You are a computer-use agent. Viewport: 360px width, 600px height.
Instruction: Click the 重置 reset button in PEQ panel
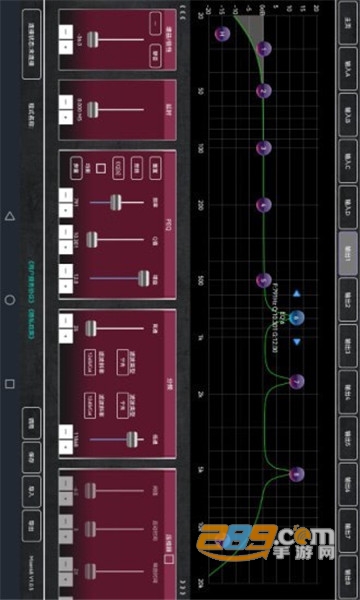click(155, 168)
